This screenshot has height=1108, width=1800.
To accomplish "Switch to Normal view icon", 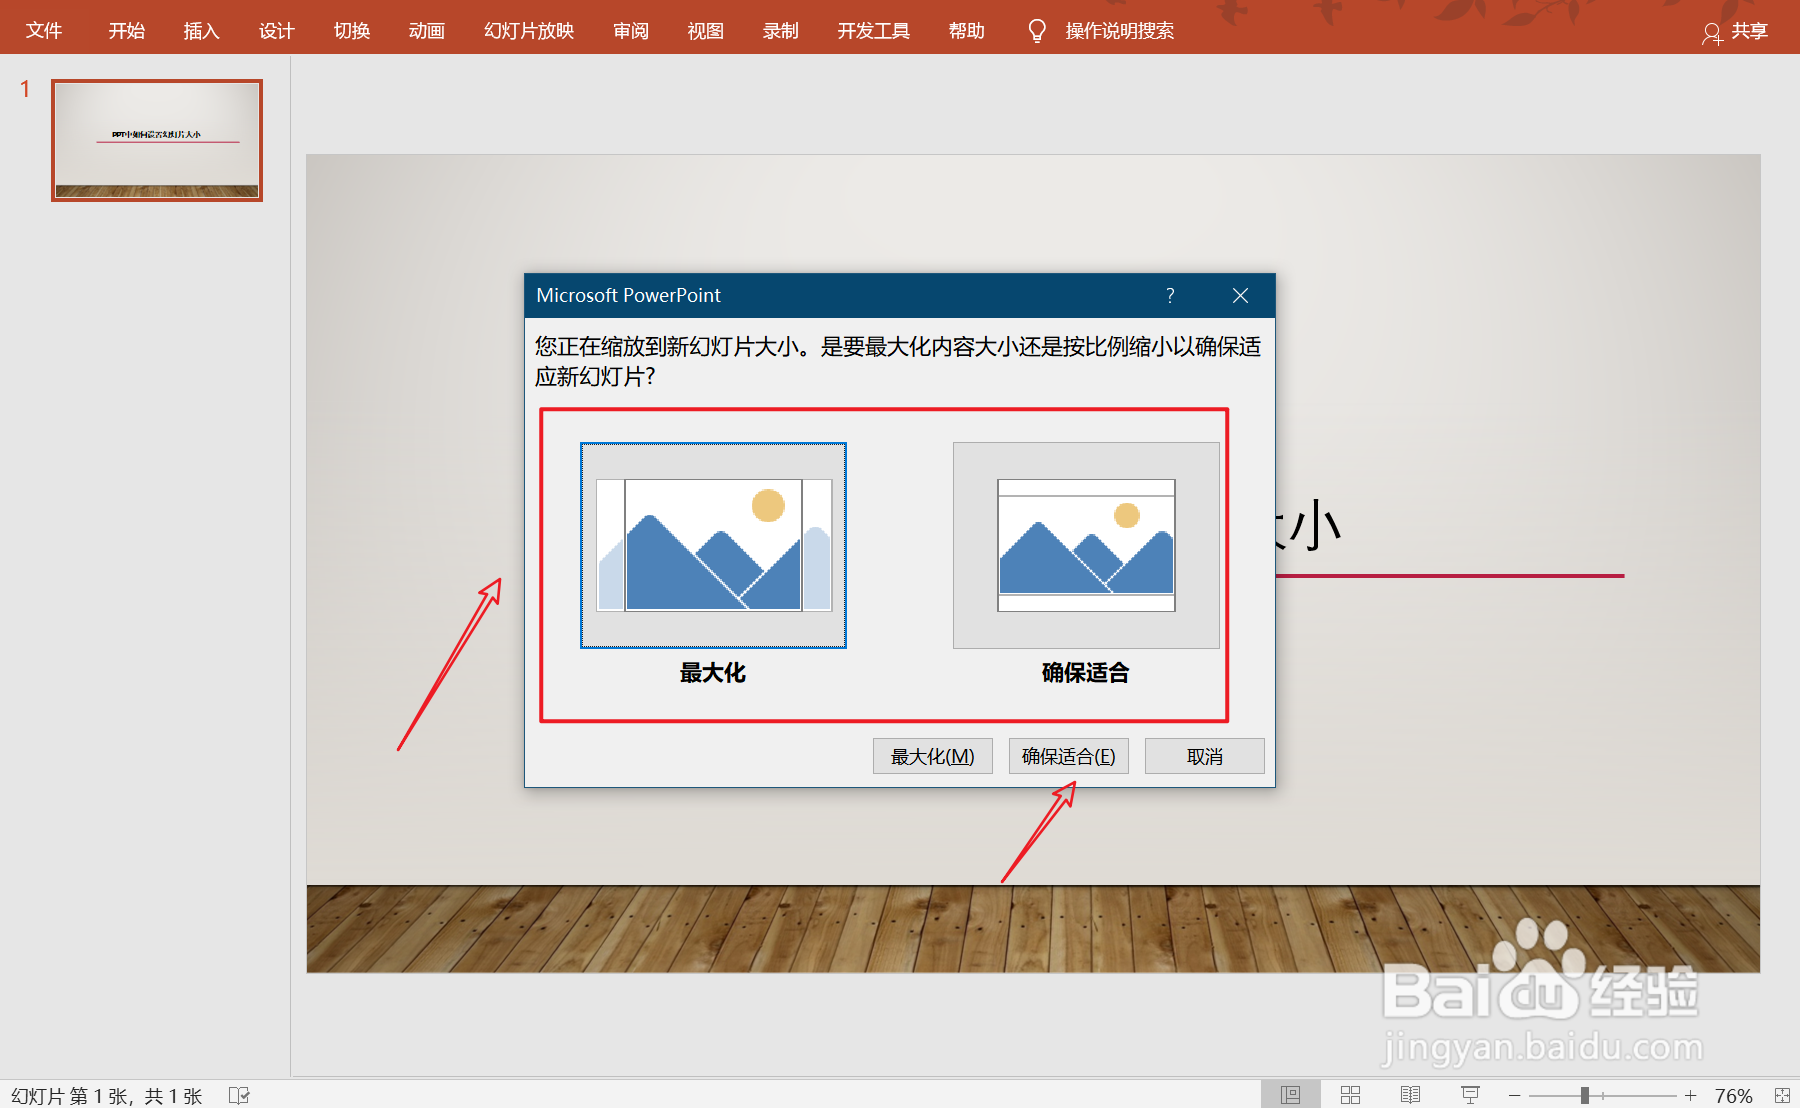I will tap(1291, 1095).
